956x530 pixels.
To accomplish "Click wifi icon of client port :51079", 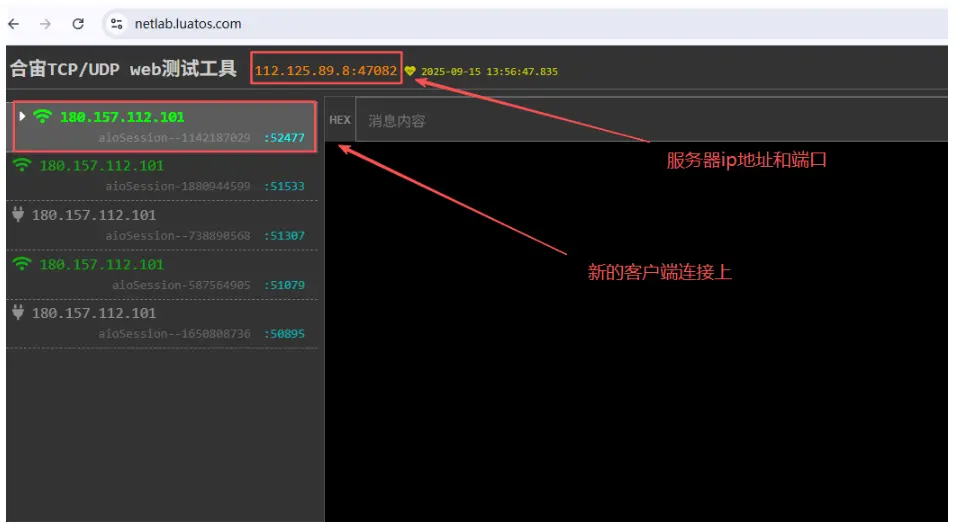I will tap(22, 263).
